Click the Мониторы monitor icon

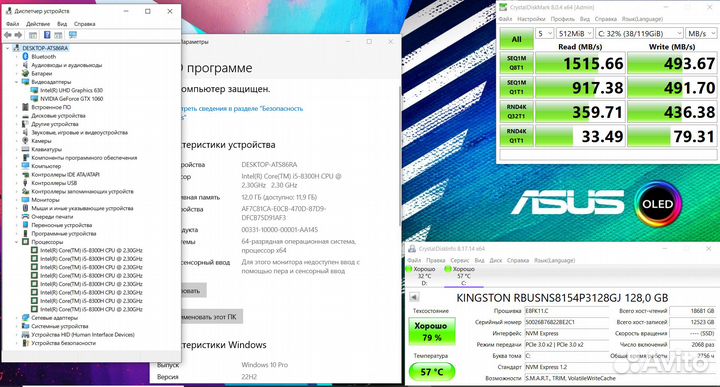click(26, 200)
